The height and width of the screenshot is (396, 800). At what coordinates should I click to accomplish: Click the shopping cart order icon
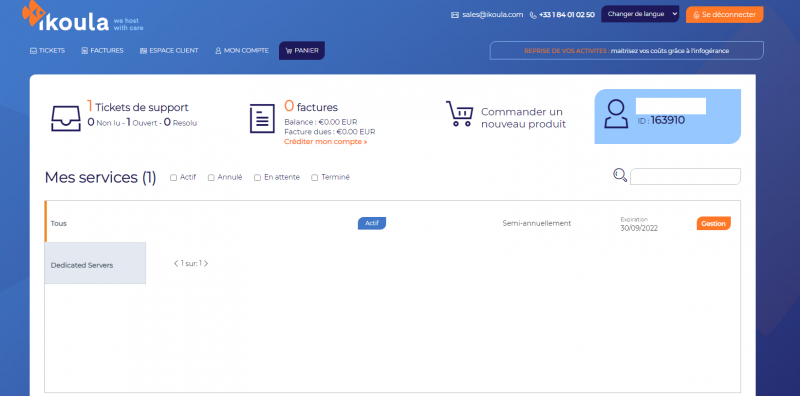[460, 113]
